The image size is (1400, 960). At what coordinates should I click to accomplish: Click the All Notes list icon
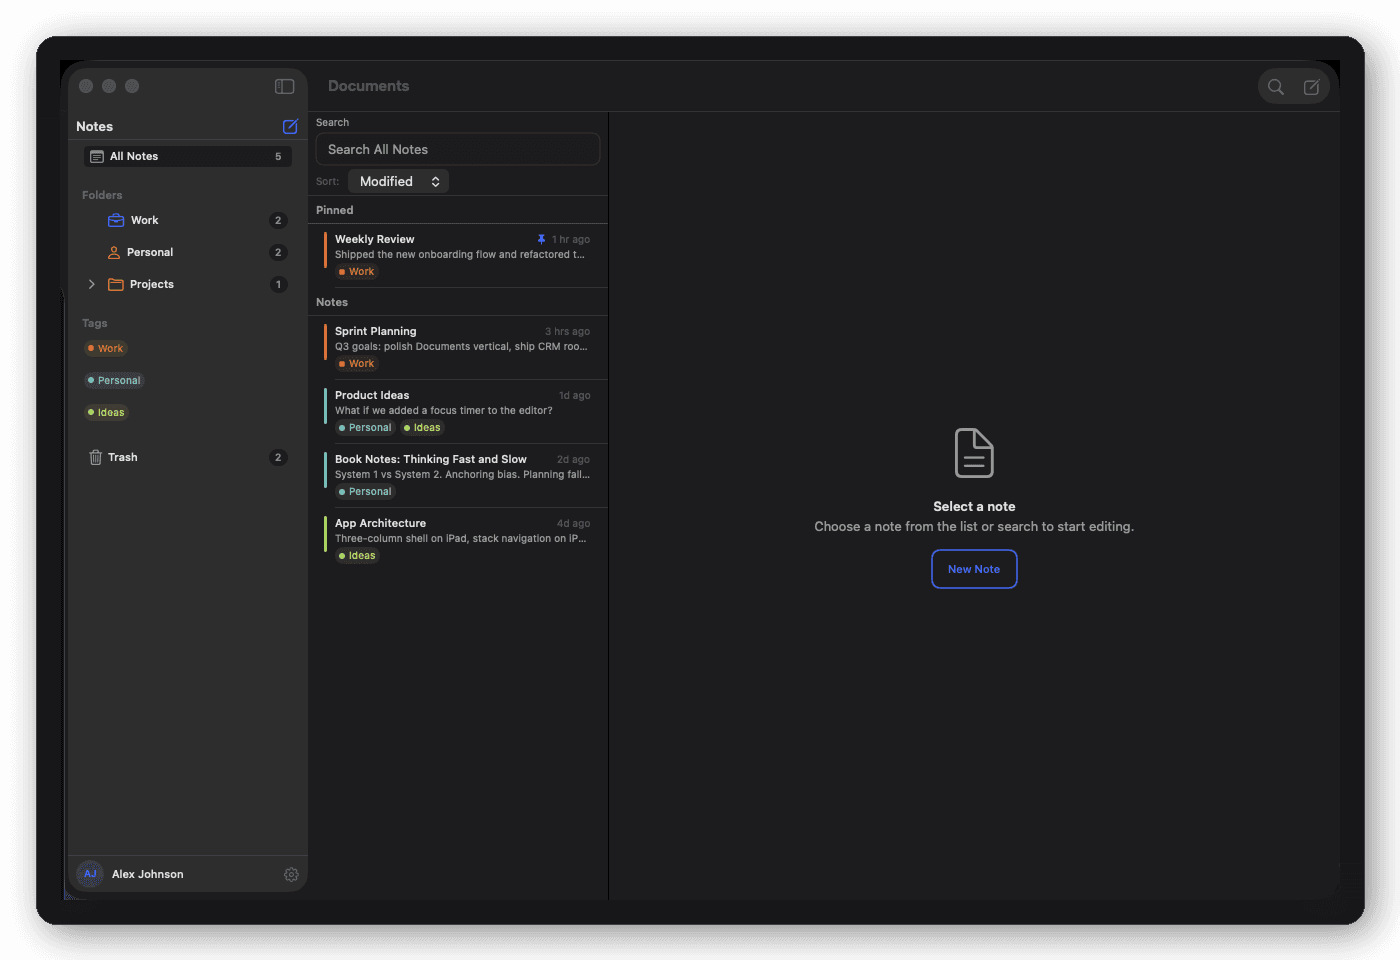coord(97,156)
